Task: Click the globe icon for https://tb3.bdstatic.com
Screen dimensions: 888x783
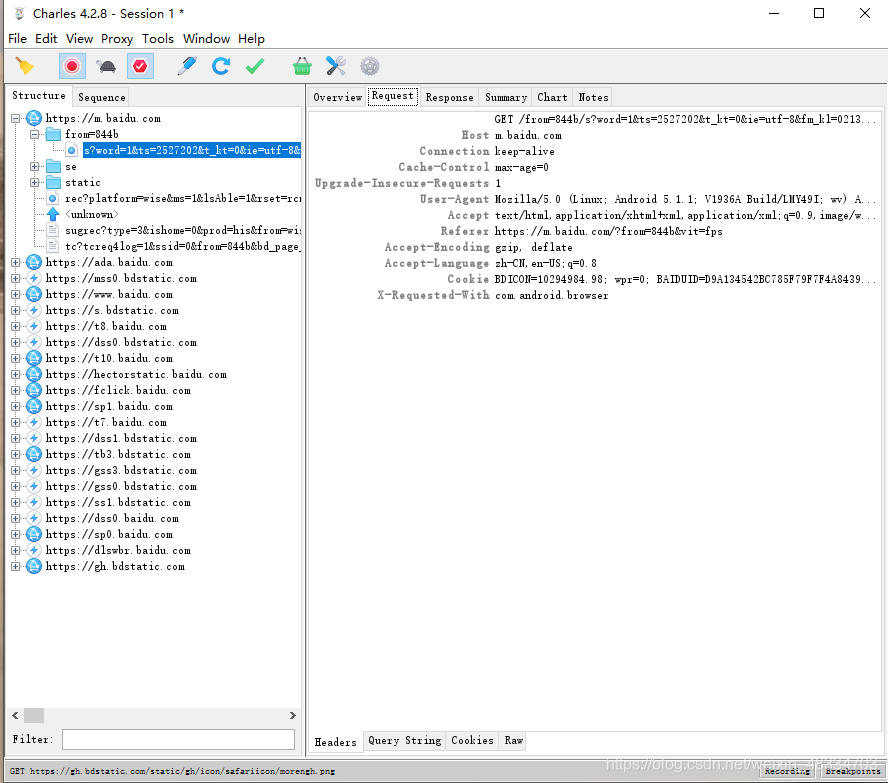Action: [x=34, y=454]
